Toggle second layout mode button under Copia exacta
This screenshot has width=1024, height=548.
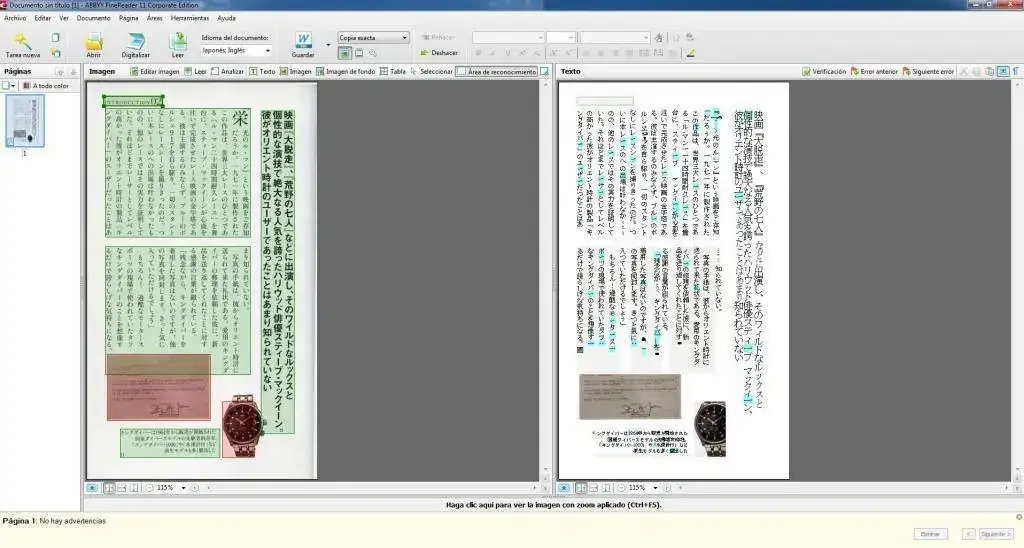(359, 53)
